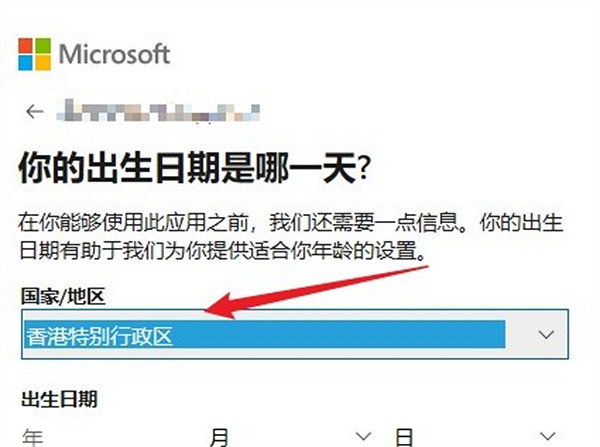Click the yellow square of Microsoft logo
600x447 pixels.
pos(43,63)
